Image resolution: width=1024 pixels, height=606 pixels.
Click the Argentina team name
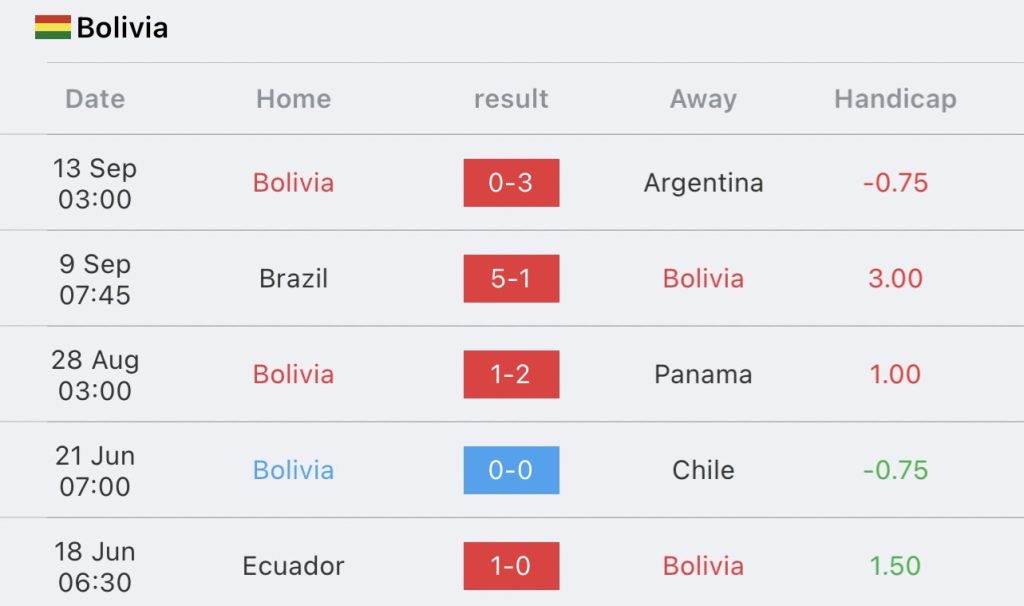tap(703, 183)
